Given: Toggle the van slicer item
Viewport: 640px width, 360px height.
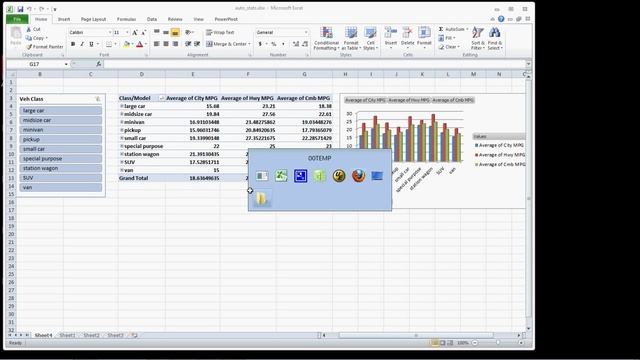Looking at the screenshot, I should [x=60, y=187].
